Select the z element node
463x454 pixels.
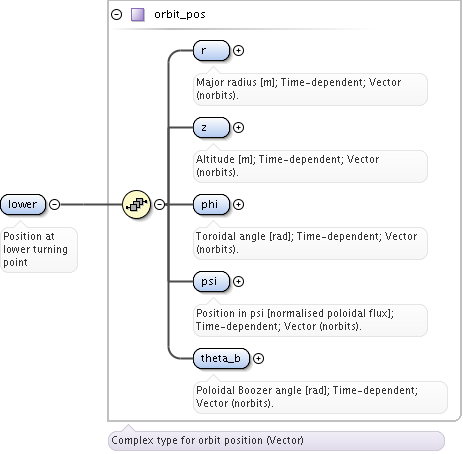[x=211, y=127]
